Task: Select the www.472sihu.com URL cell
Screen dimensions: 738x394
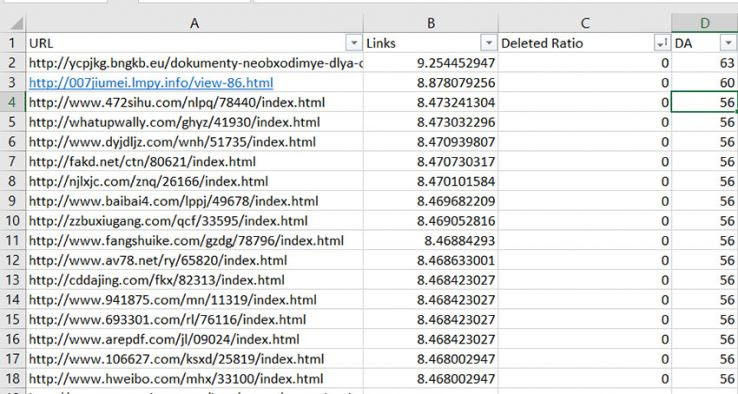Action: click(194, 103)
